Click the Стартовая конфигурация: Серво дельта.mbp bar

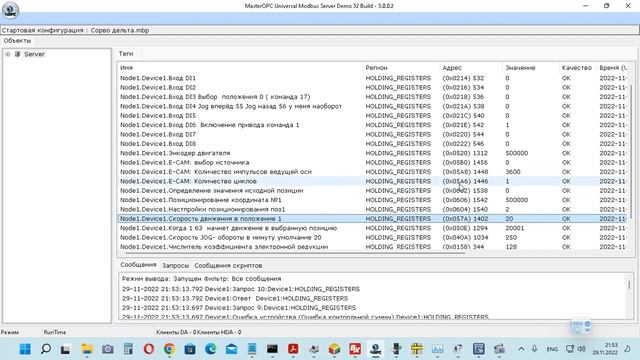[320, 30]
